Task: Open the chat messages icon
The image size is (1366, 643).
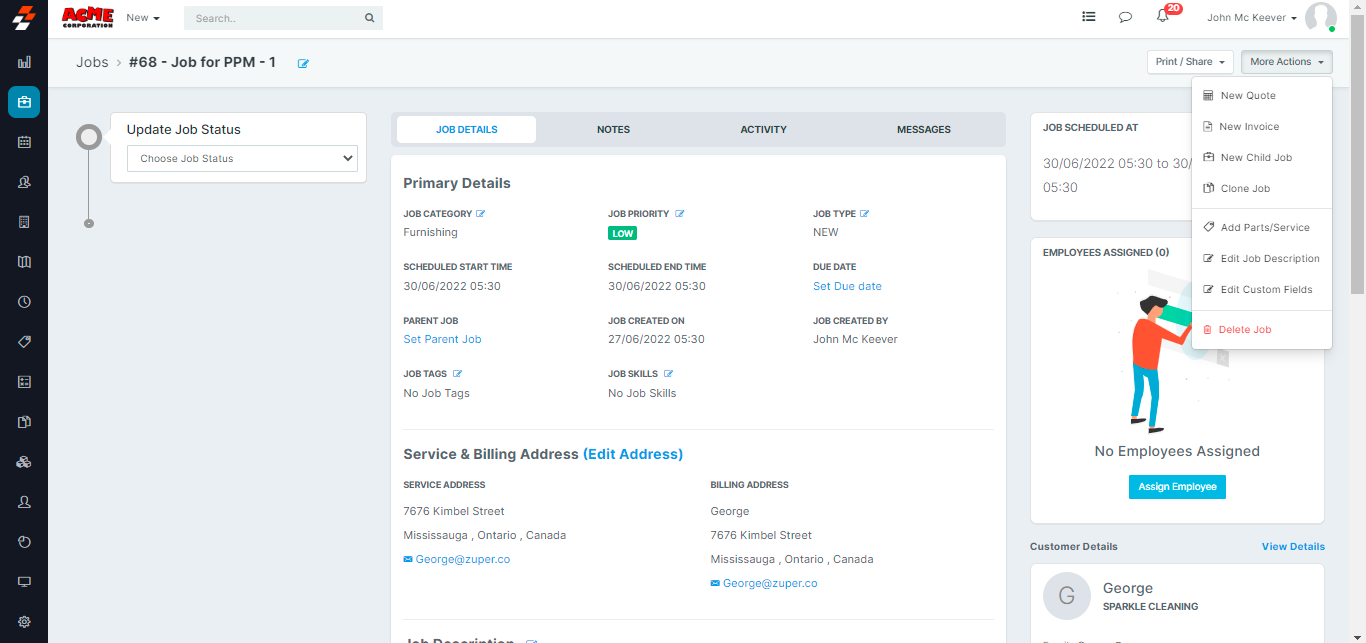Action: (1125, 17)
